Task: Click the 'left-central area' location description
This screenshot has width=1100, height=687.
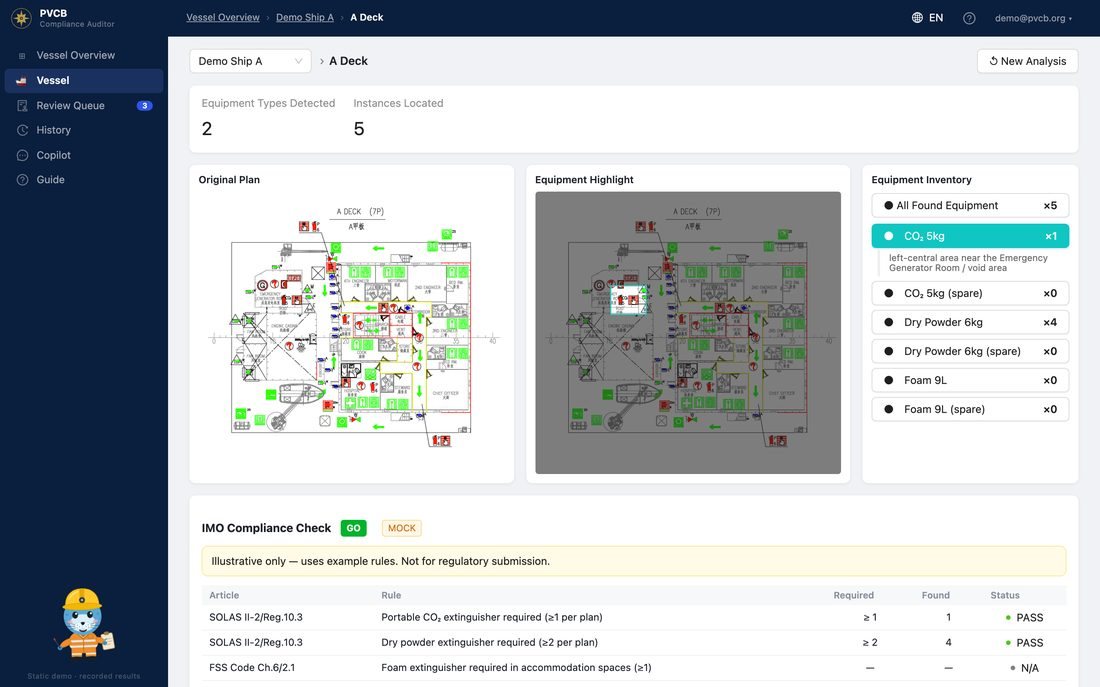Action: pyautogui.click(x=968, y=263)
